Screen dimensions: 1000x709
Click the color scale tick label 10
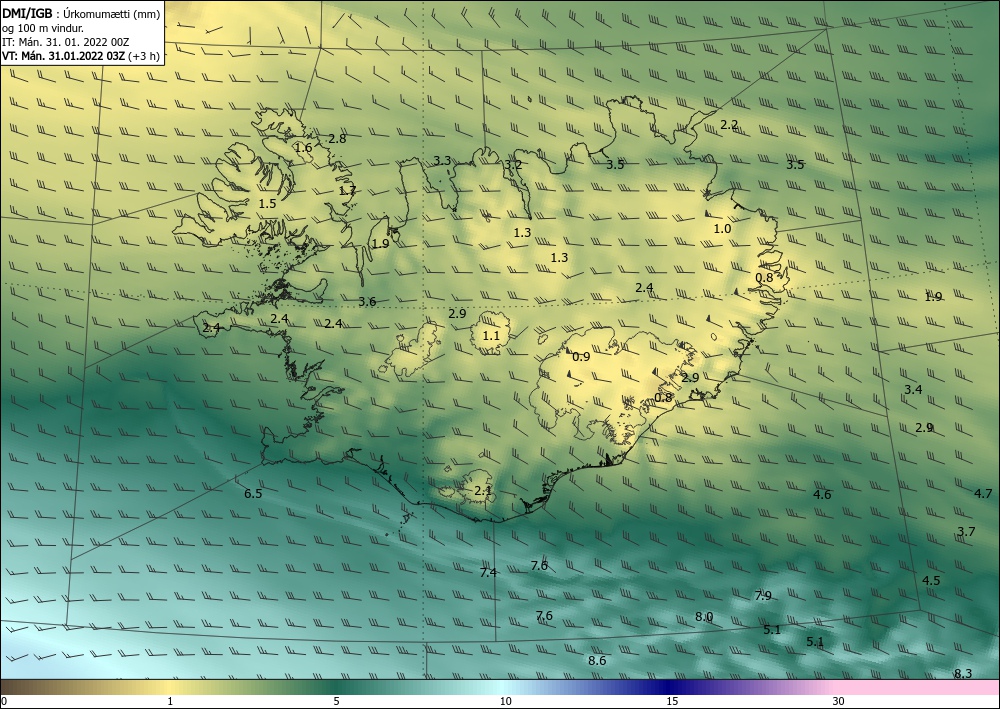coord(506,701)
